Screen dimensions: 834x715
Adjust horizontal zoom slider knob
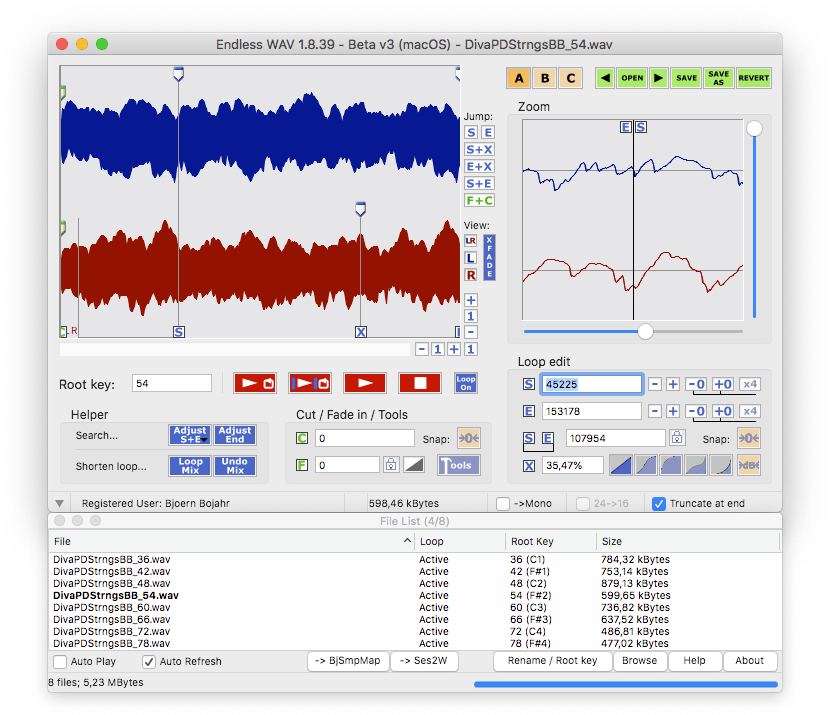pos(645,331)
